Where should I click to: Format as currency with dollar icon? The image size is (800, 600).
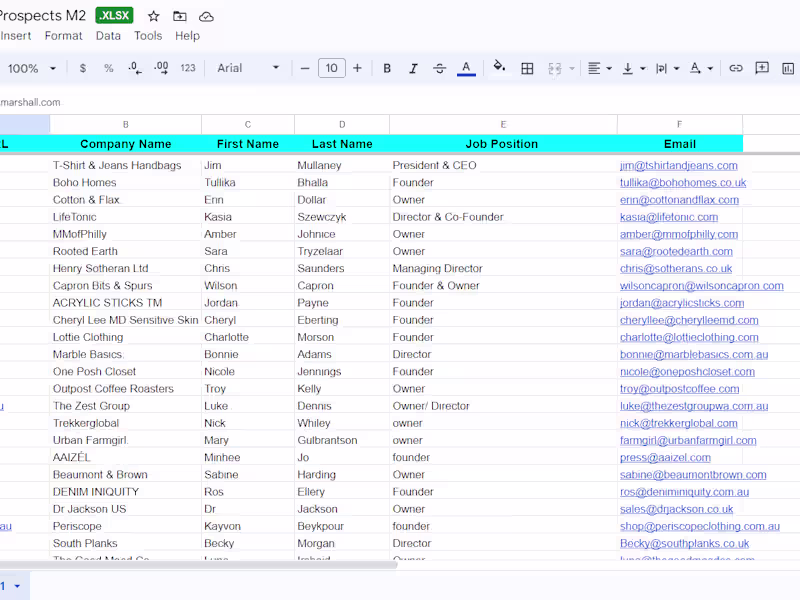coord(83,68)
